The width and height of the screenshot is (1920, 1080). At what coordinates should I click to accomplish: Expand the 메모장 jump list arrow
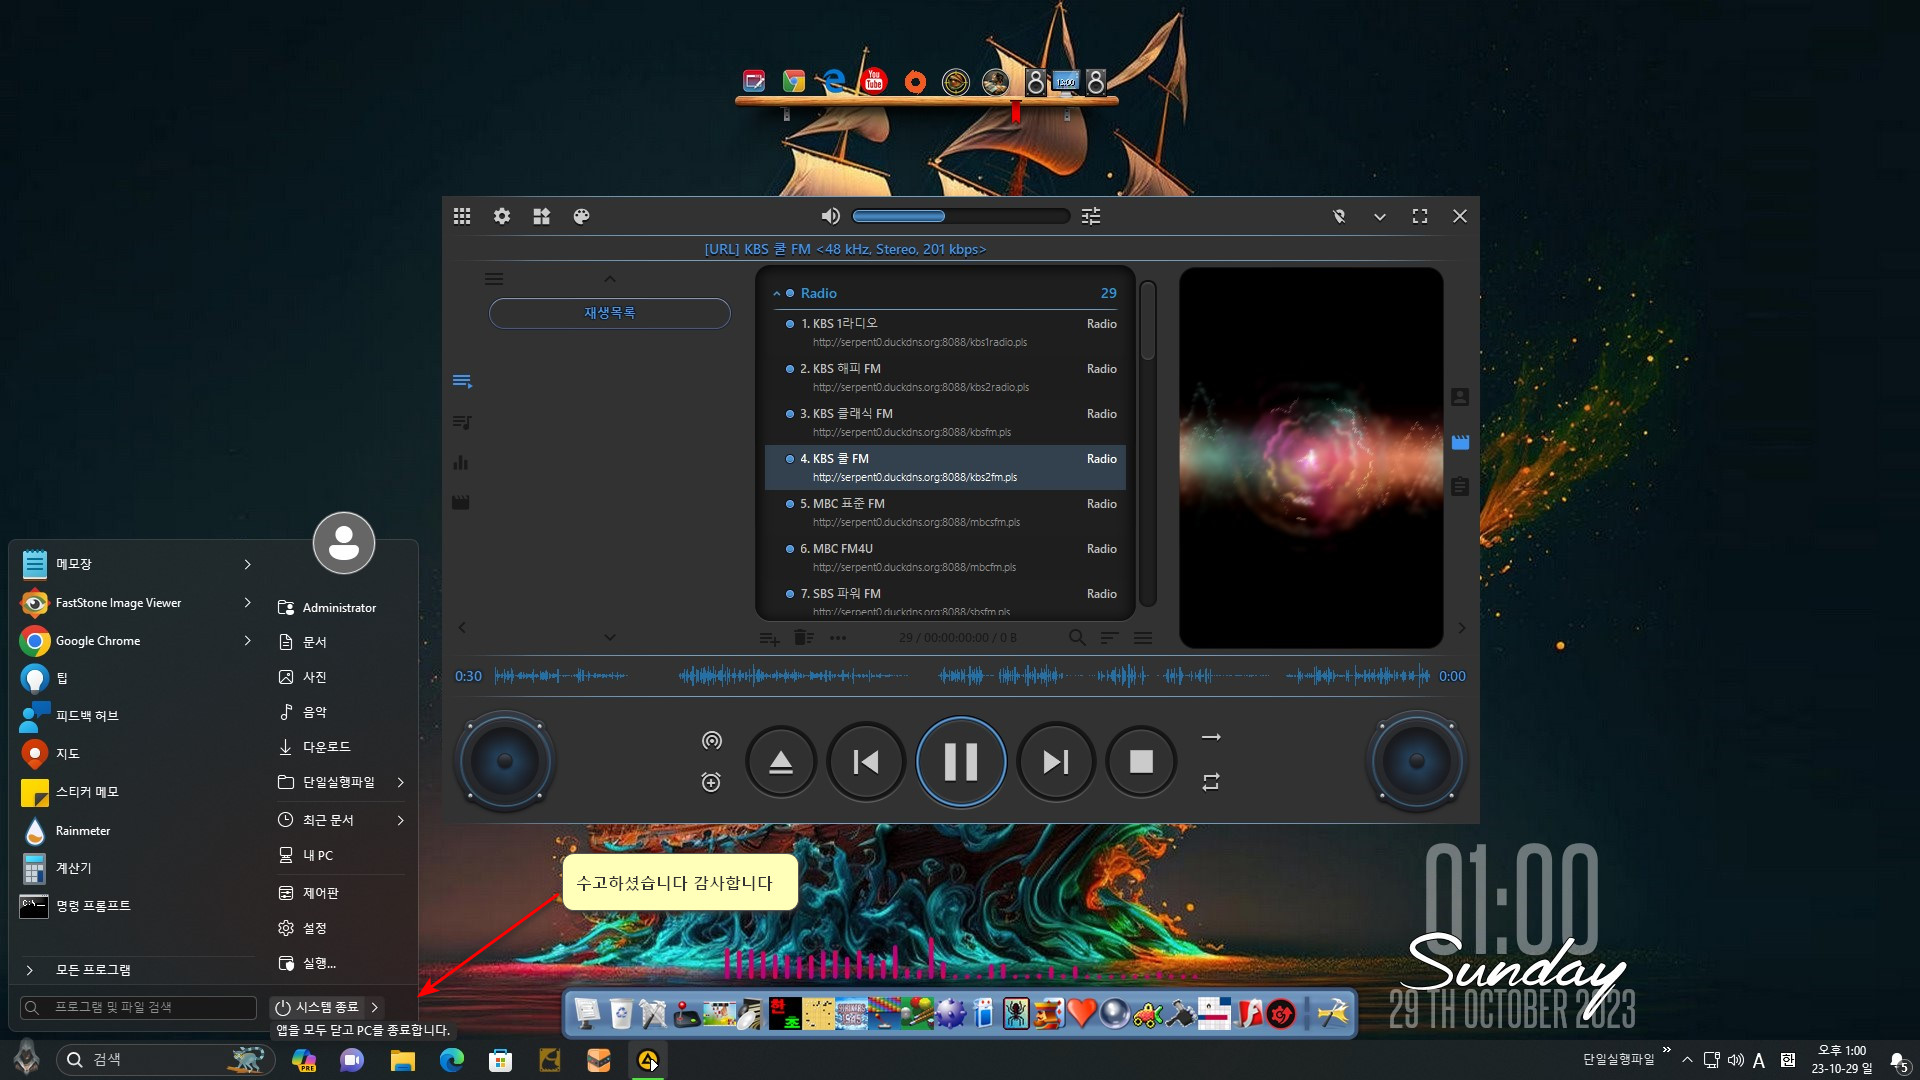247,564
